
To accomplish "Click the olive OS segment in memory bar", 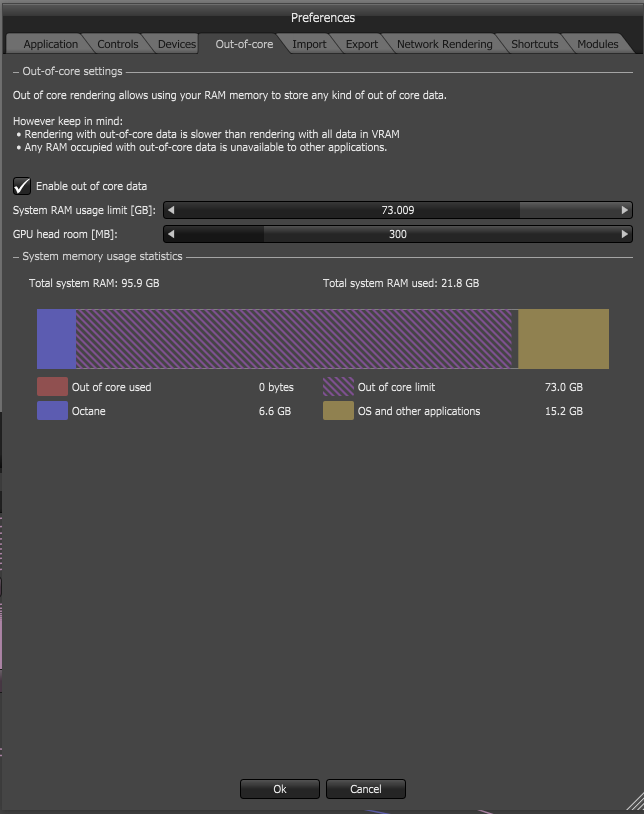I will click(564, 339).
